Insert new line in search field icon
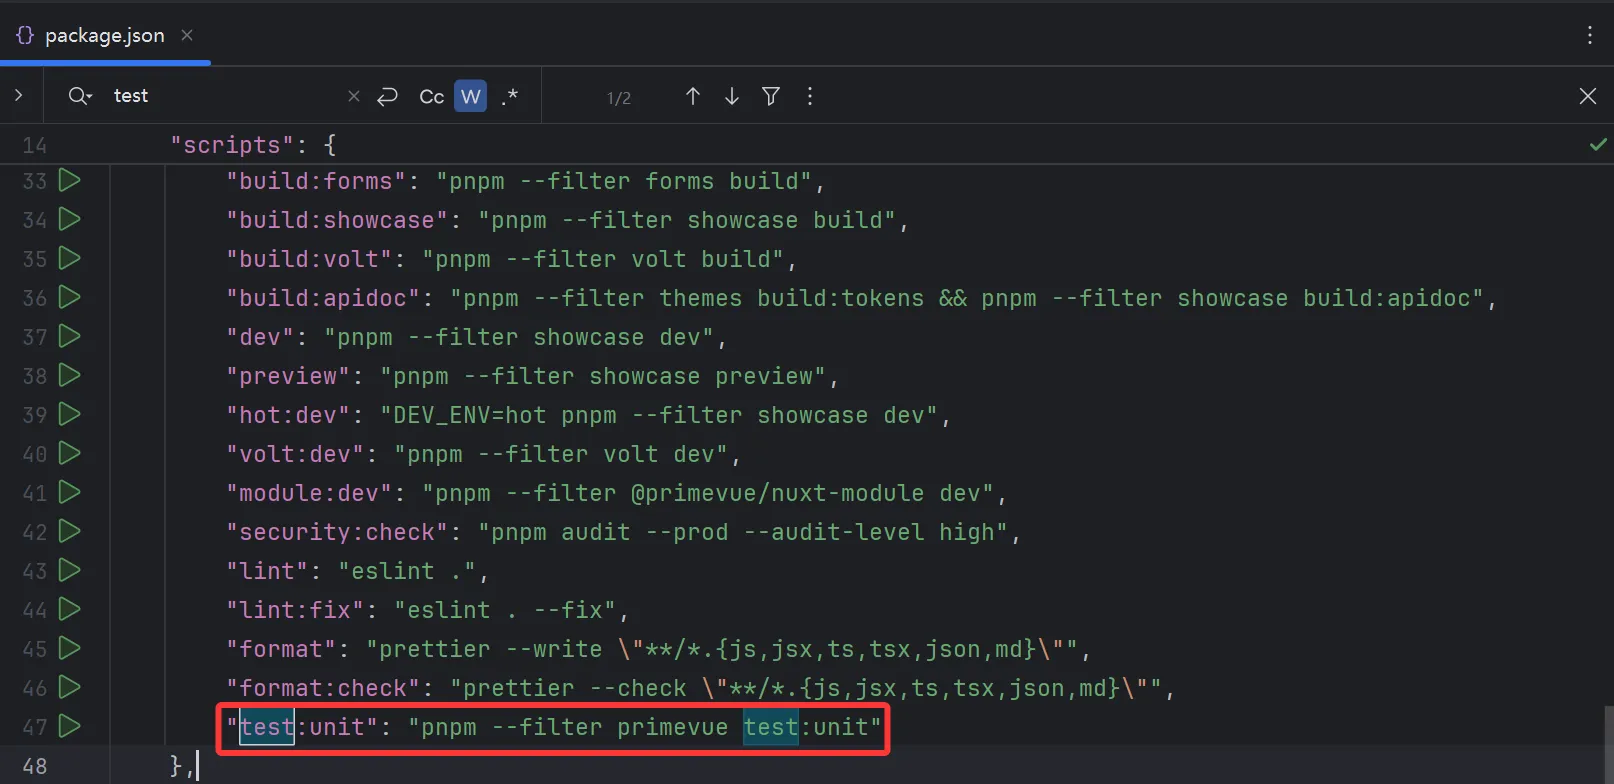Screen dimensions: 1614x784 [x=387, y=96]
